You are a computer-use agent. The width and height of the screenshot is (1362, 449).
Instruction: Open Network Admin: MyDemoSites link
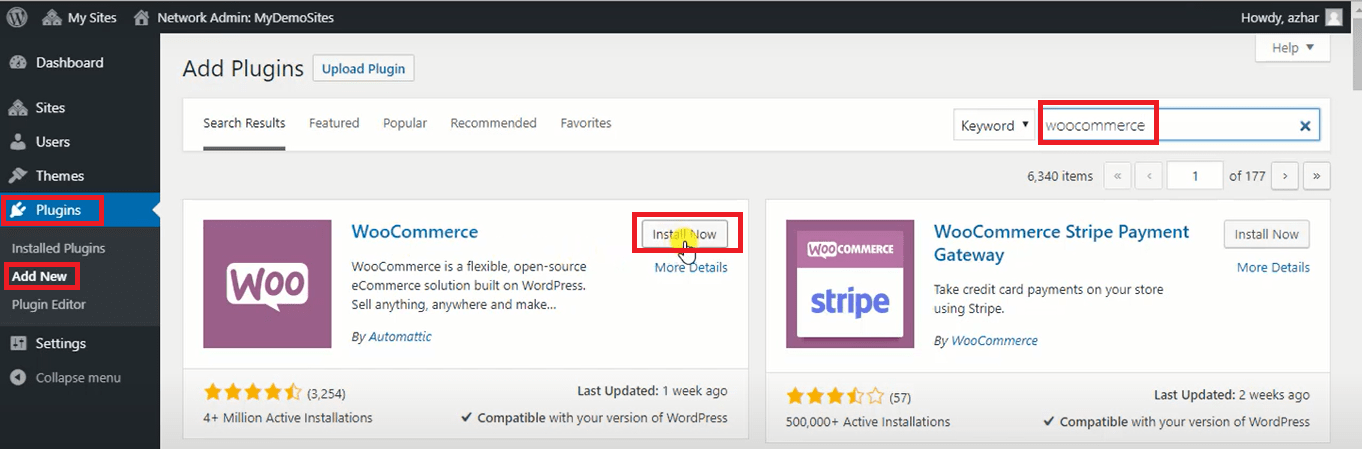(233, 17)
